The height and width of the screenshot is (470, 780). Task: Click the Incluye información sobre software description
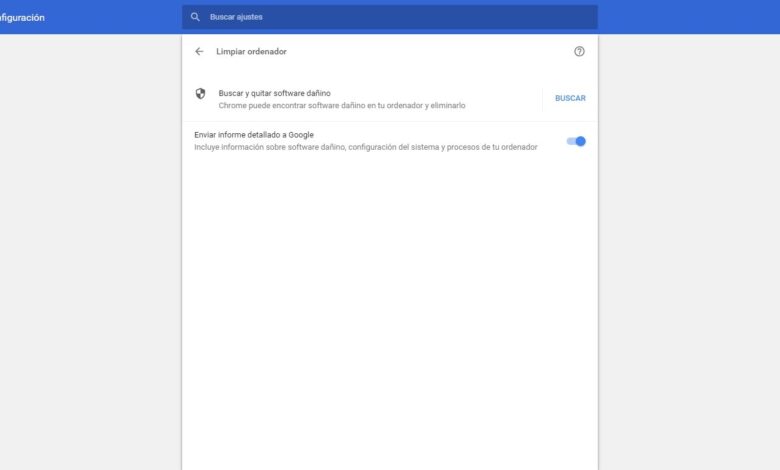pos(366,147)
